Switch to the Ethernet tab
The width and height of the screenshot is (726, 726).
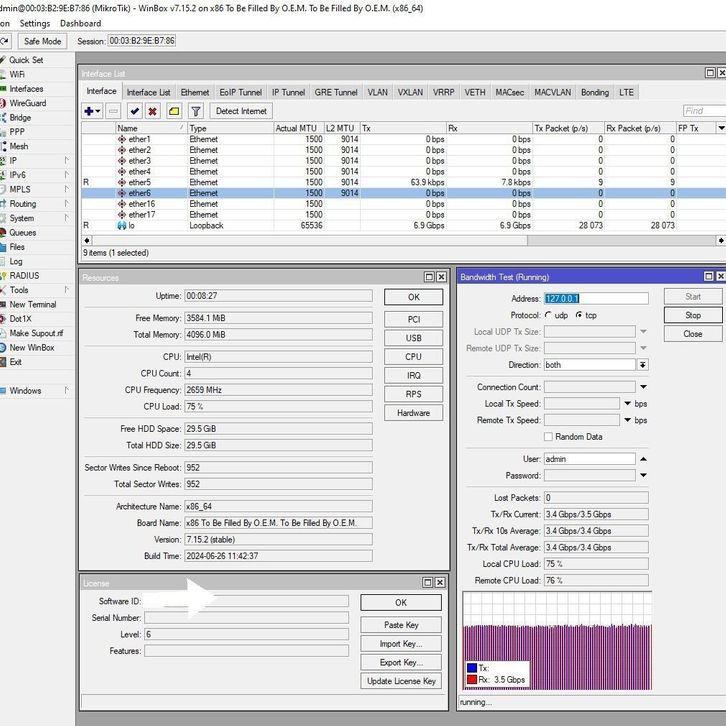[195, 92]
